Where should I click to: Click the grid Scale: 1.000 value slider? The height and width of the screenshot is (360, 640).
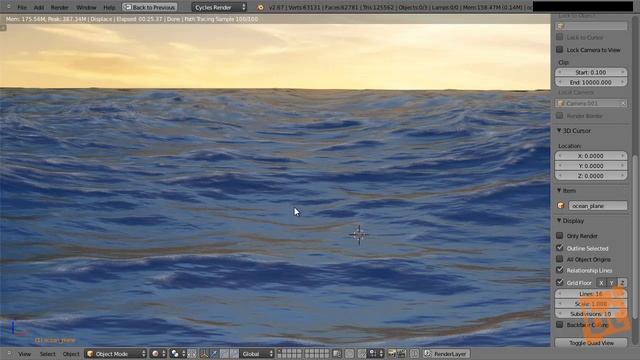[591, 304]
